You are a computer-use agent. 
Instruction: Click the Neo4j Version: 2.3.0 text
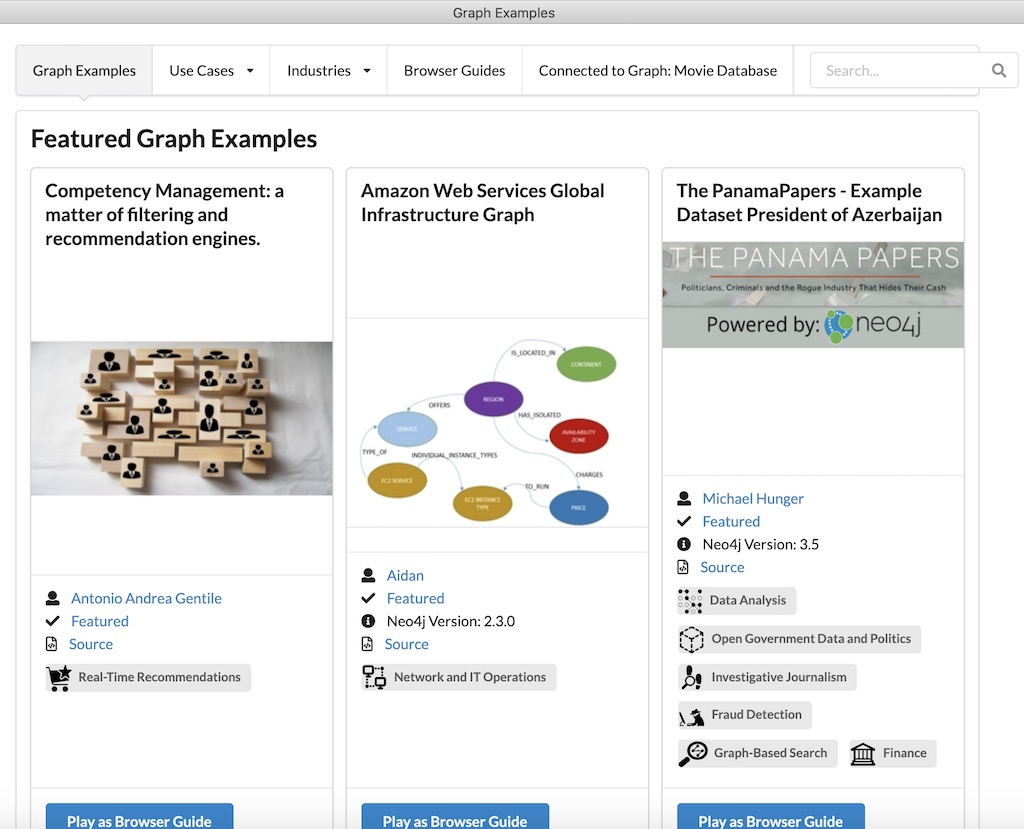tap(451, 621)
